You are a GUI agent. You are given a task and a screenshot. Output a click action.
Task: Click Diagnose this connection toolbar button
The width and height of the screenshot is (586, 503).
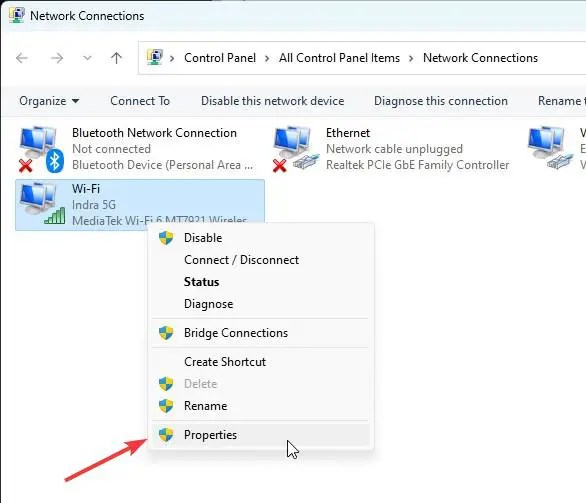(x=441, y=101)
